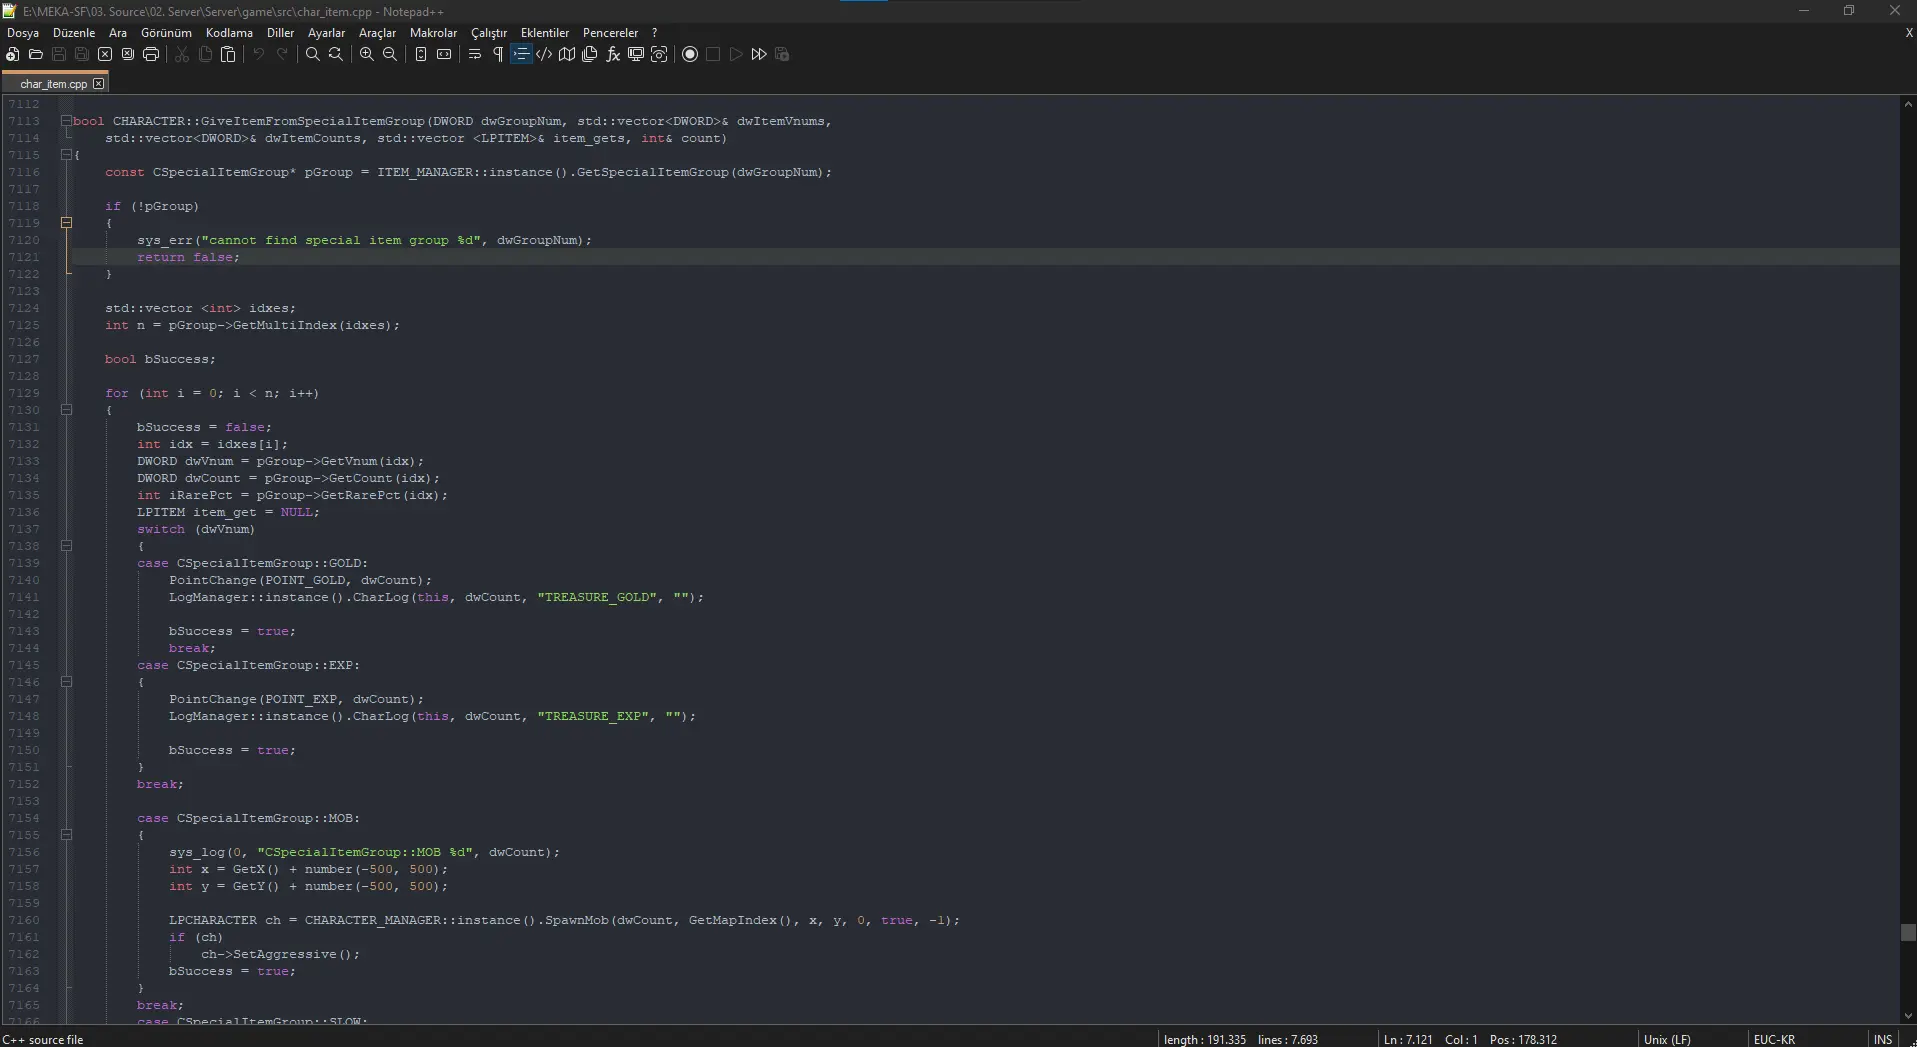Toggle show all characters pilcrow icon
The height and width of the screenshot is (1047, 1917).
(498, 54)
